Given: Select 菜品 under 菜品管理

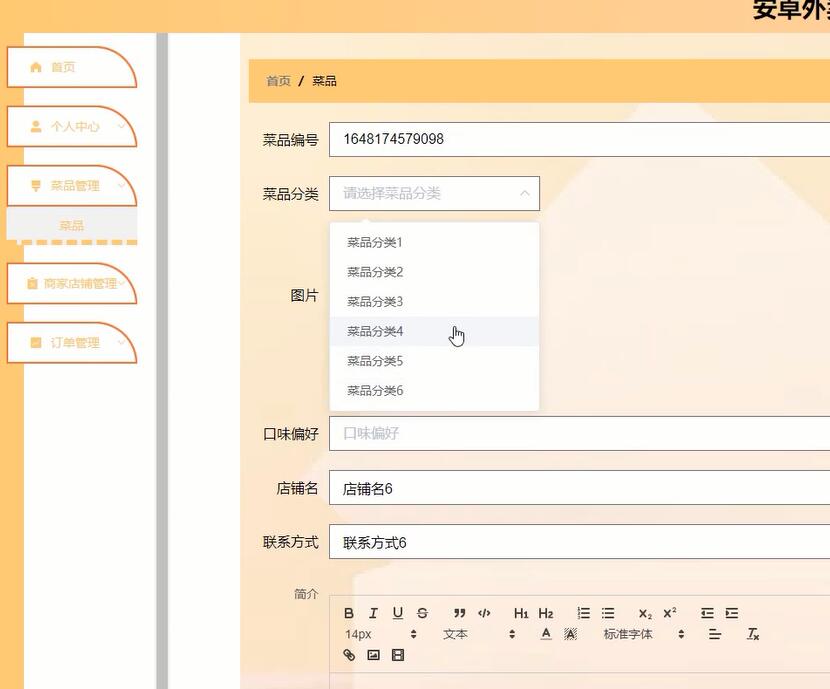Looking at the screenshot, I should click(72, 225).
